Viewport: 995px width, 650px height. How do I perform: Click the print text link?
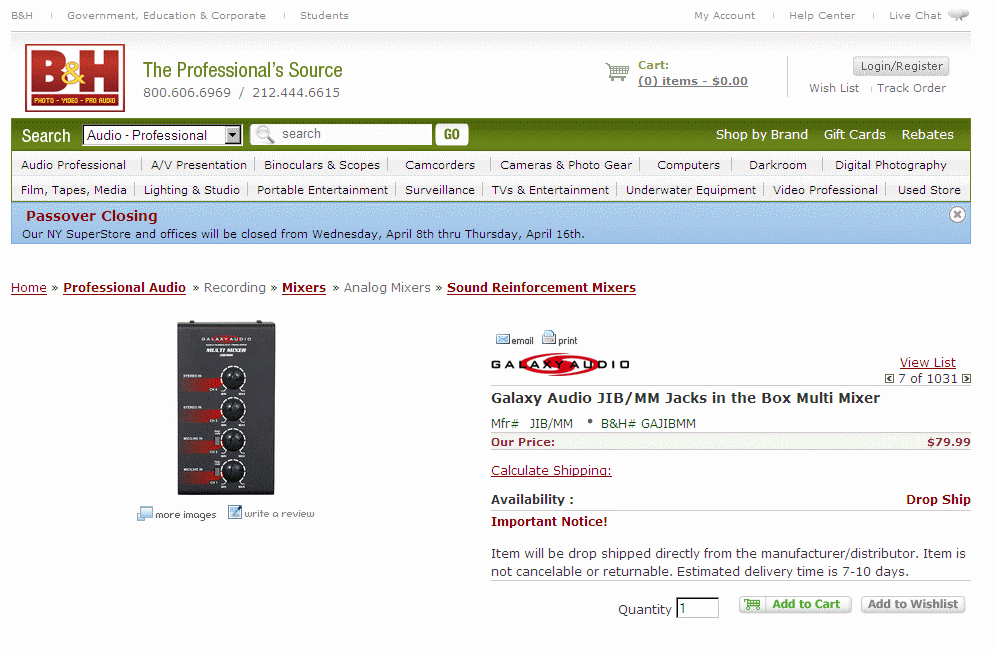click(x=568, y=341)
